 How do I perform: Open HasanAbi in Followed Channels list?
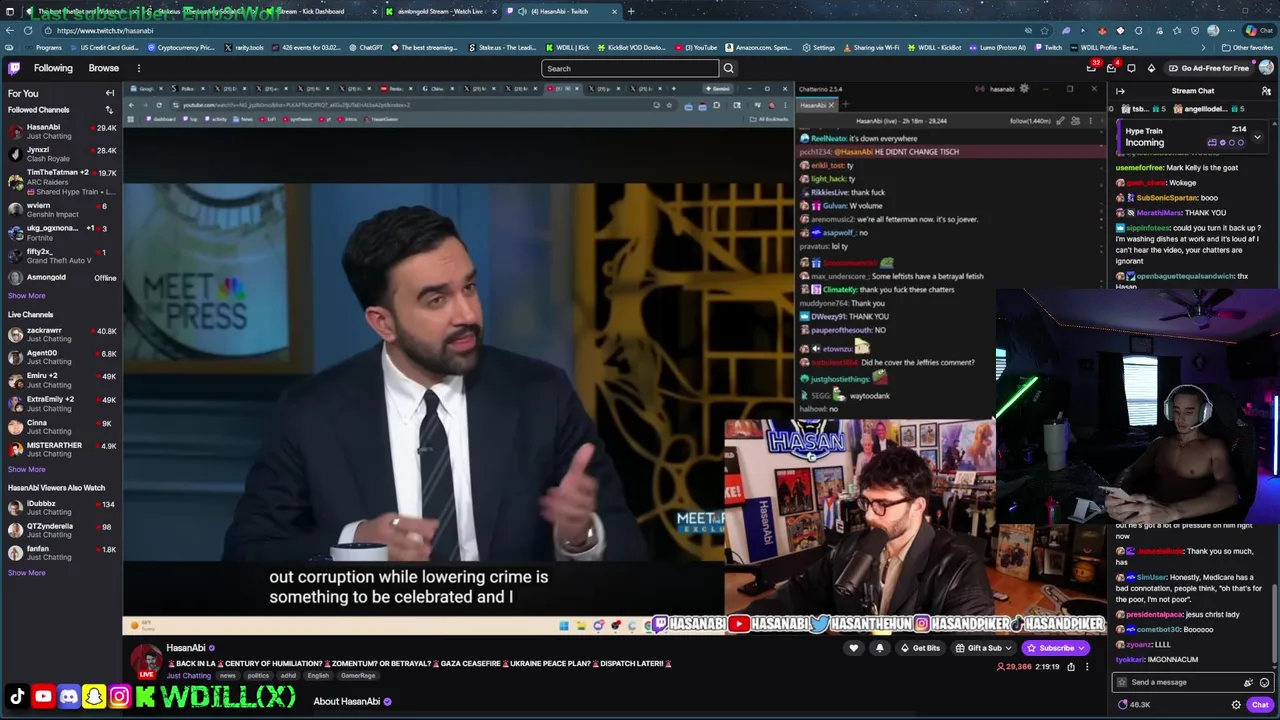click(60, 131)
